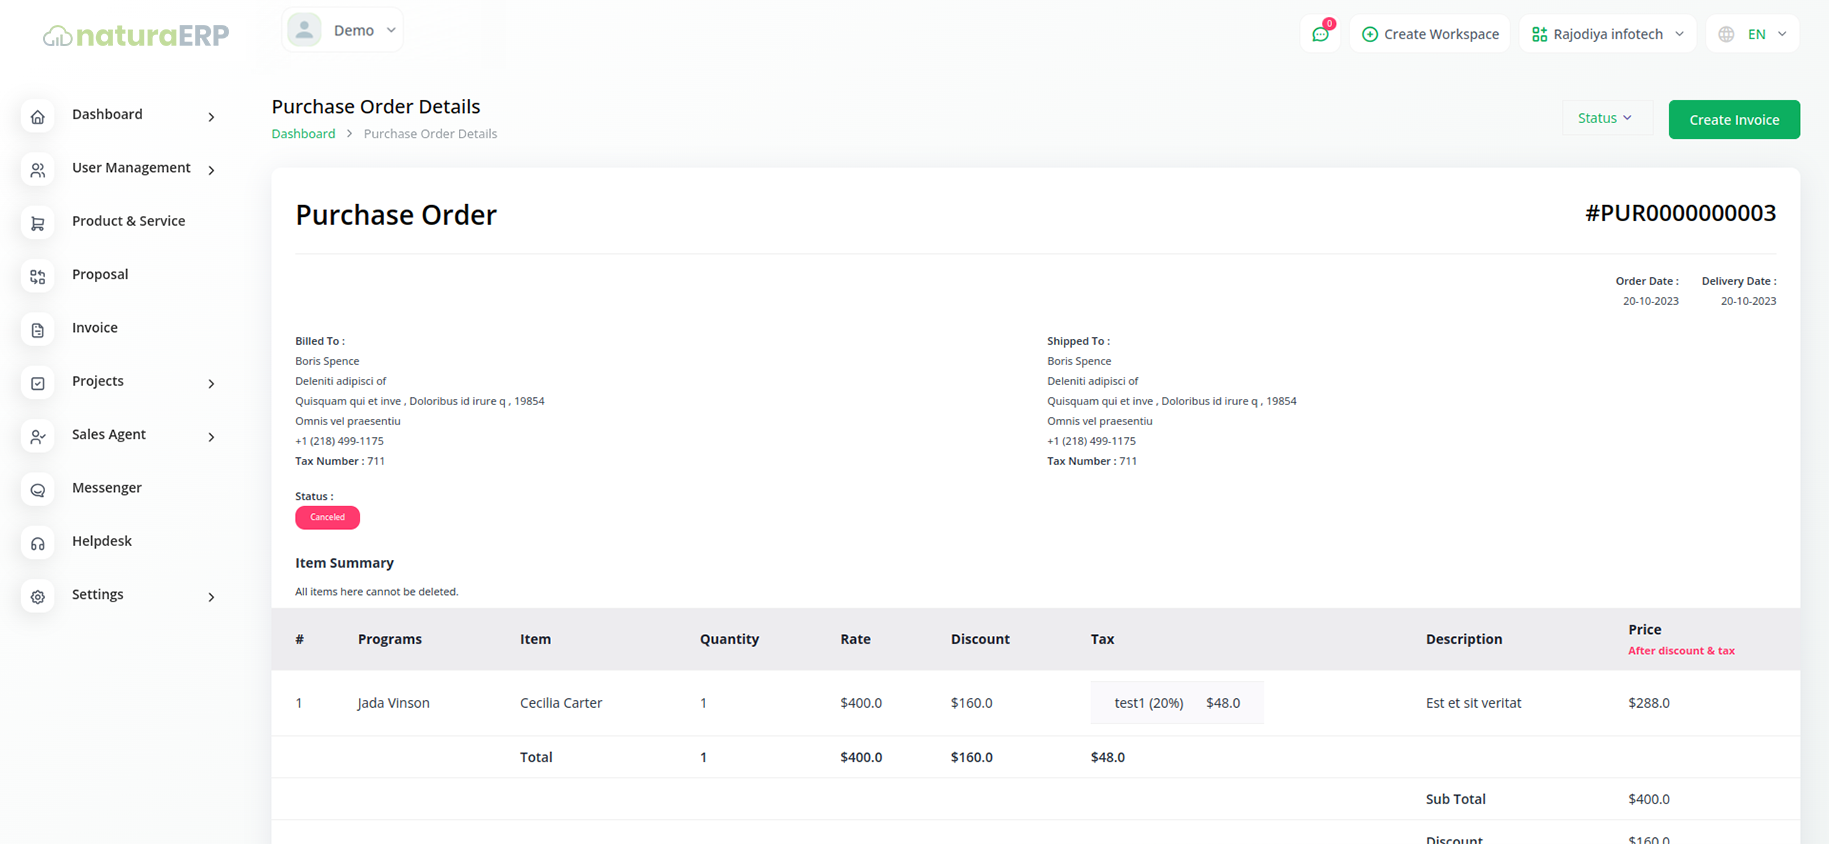Click the Total row $48.0 tax value
1829x844 pixels.
pyautogui.click(x=1108, y=757)
